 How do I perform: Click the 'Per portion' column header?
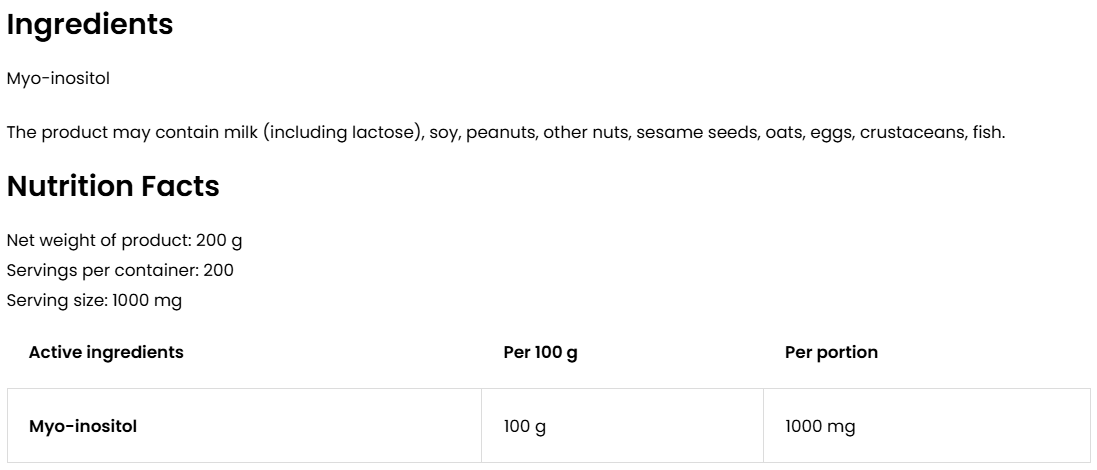[x=831, y=352]
